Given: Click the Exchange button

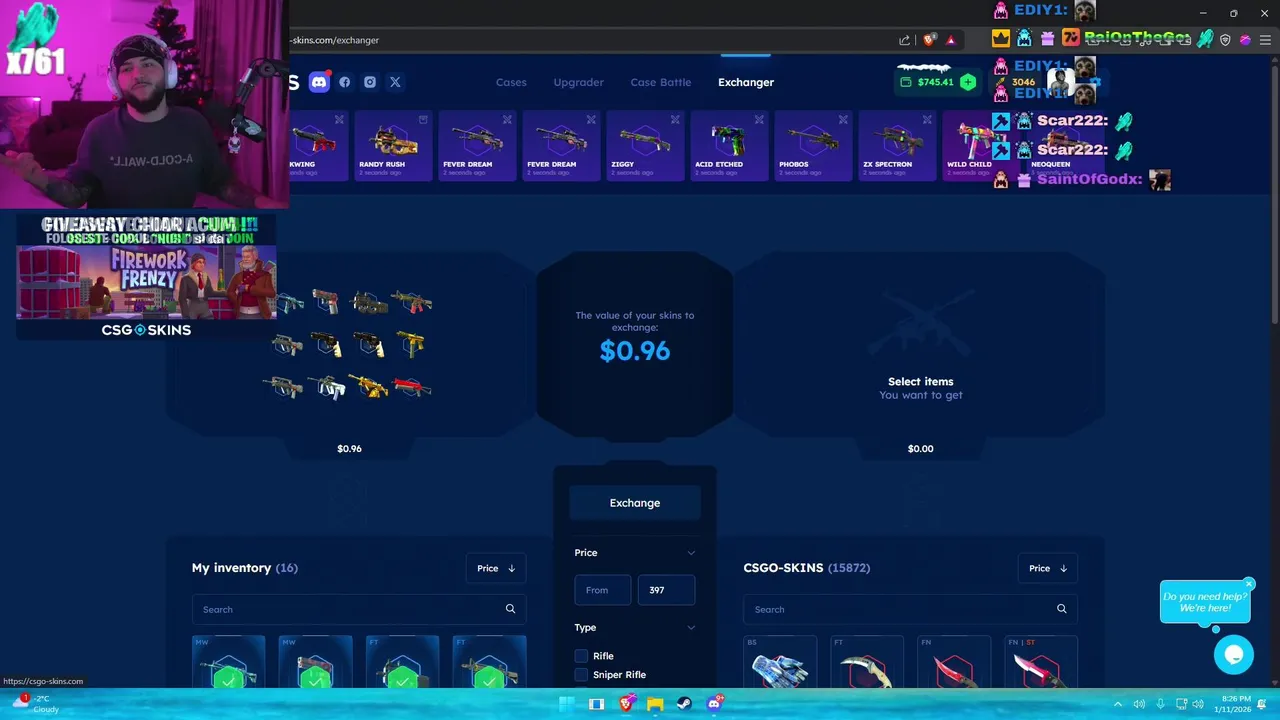Looking at the screenshot, I should pos(635,503).
